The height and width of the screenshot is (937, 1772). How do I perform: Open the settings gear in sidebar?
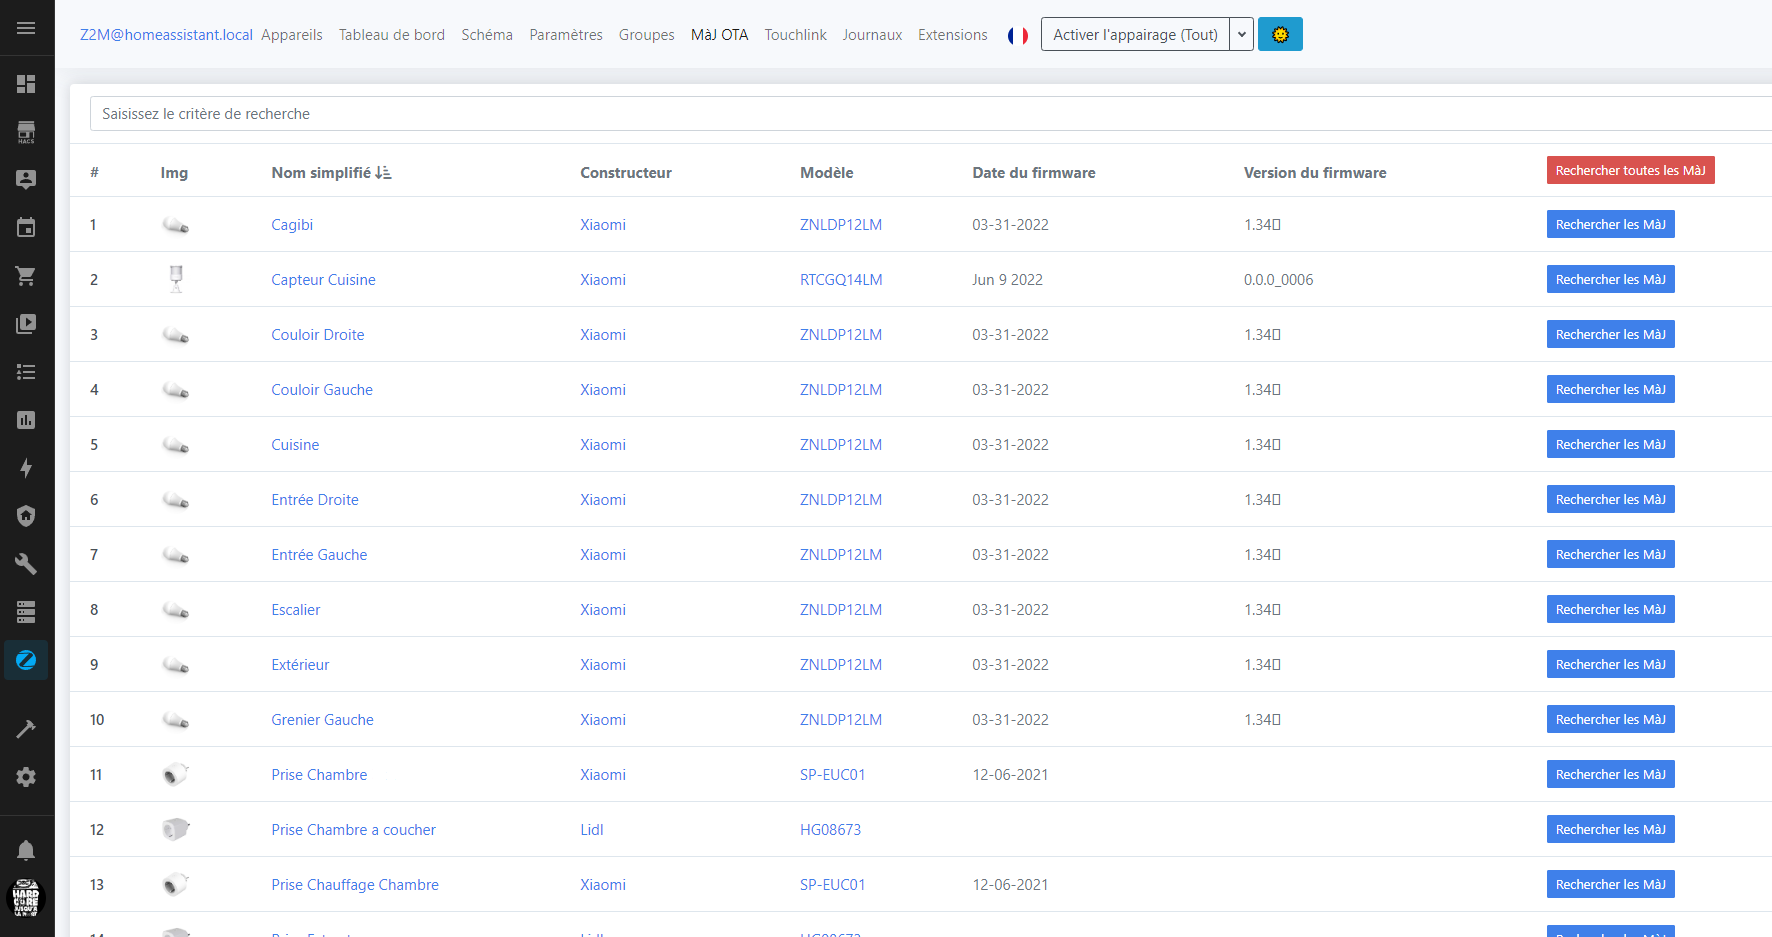26,777
